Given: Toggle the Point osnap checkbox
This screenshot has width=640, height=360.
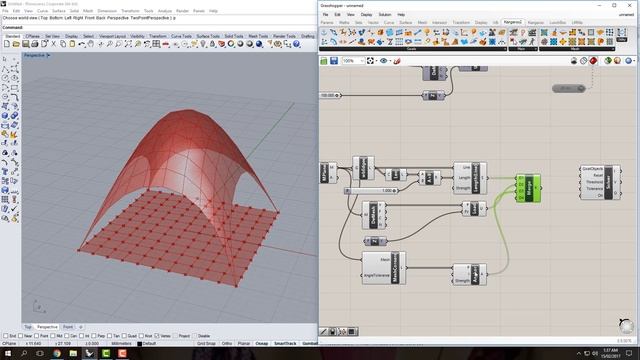Looking at the screenshot, I should point(37,336).
